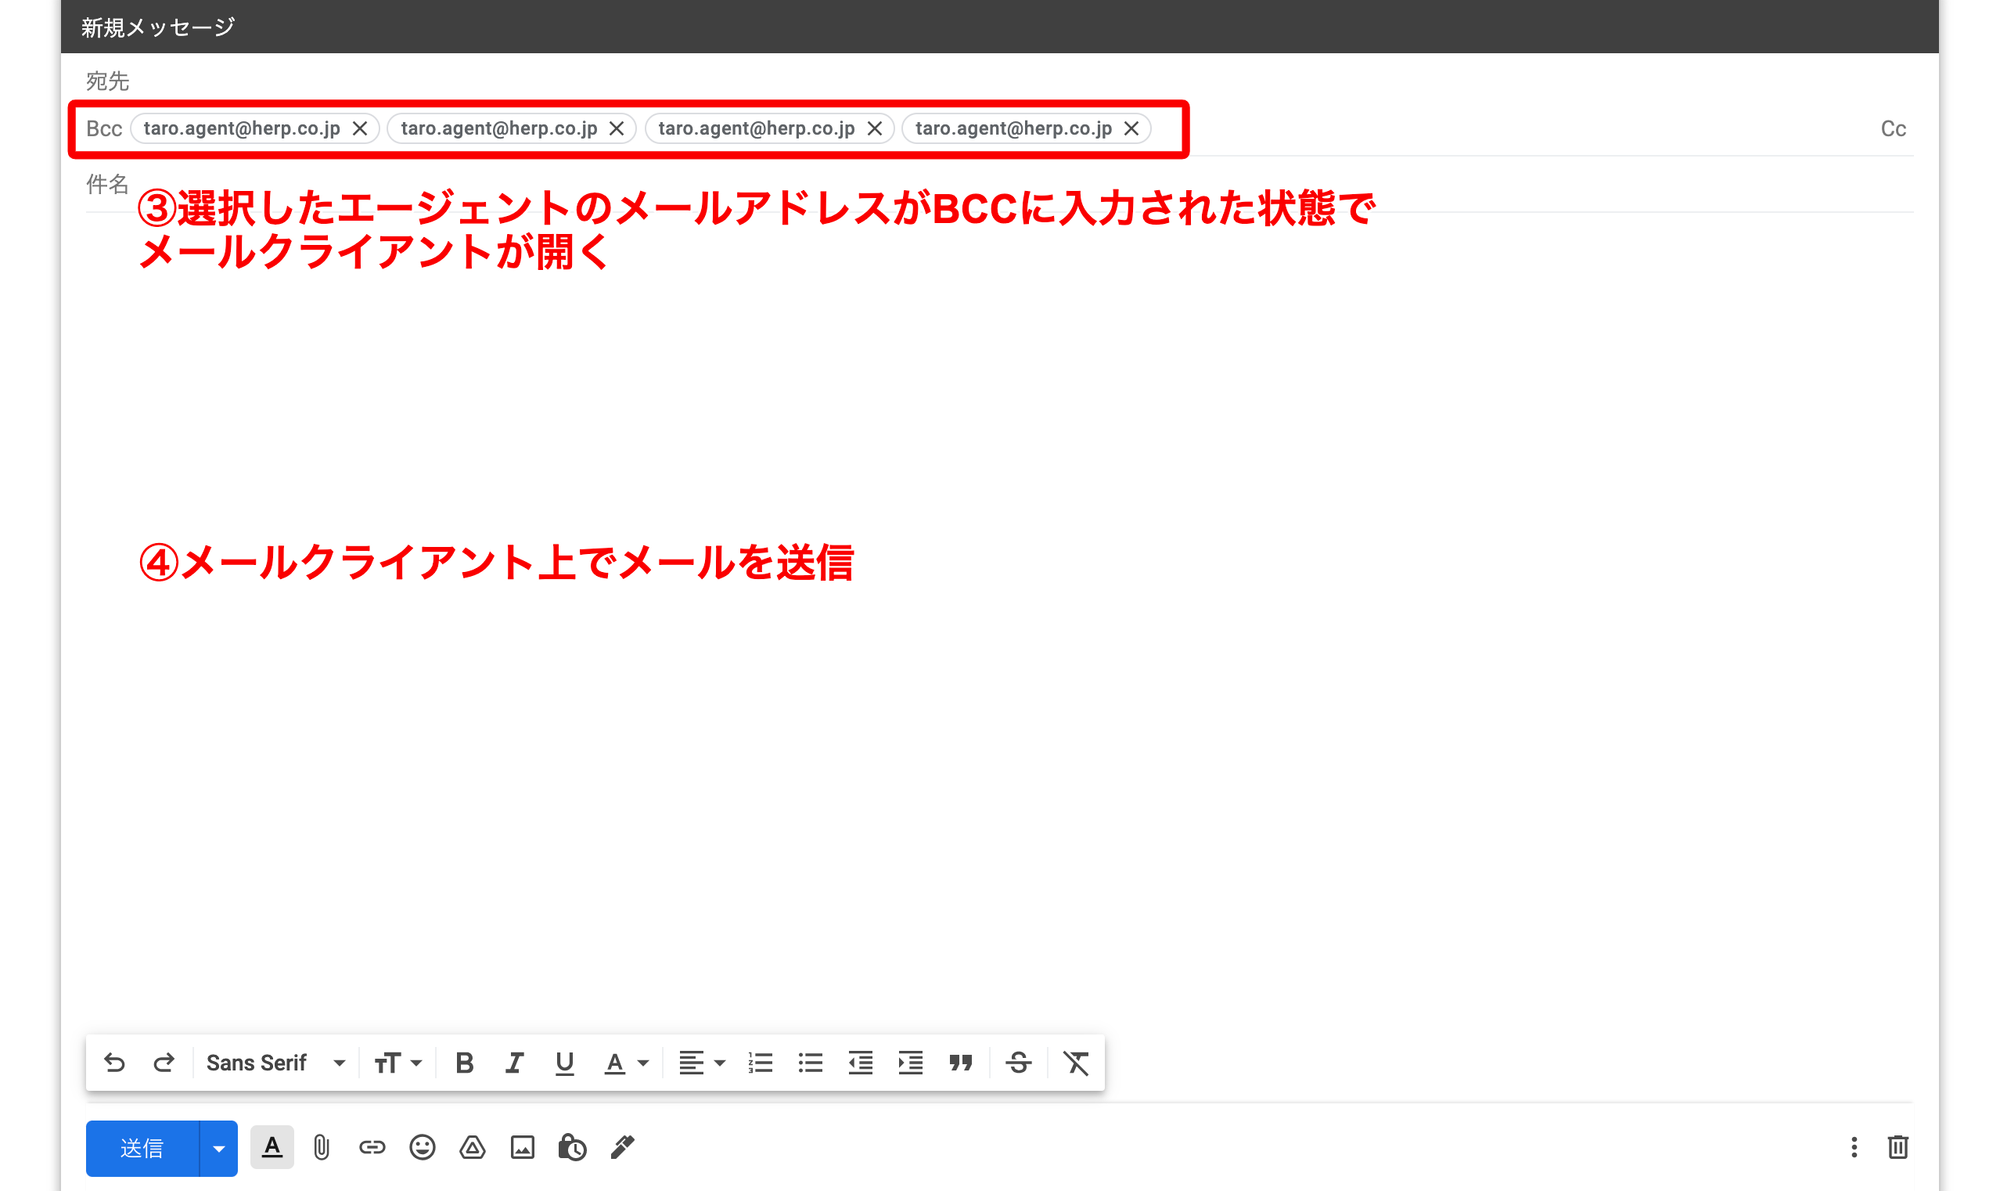
Task: Toggle italic formatting
Action: click(x=514, y=1063)
